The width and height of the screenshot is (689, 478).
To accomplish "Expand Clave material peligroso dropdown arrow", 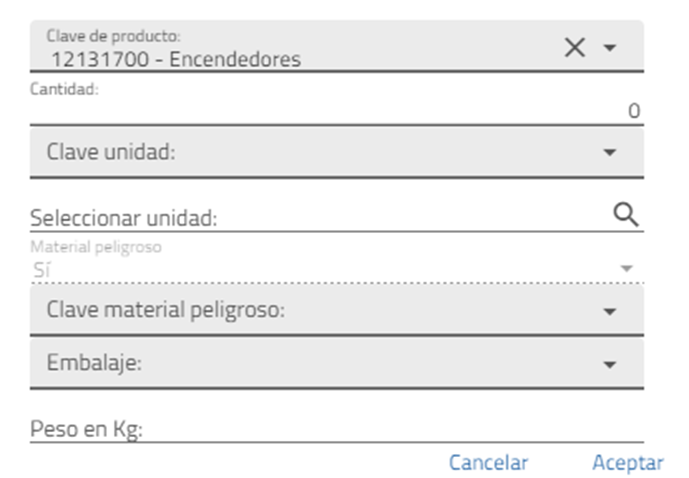I will click(x=610, y=311).
